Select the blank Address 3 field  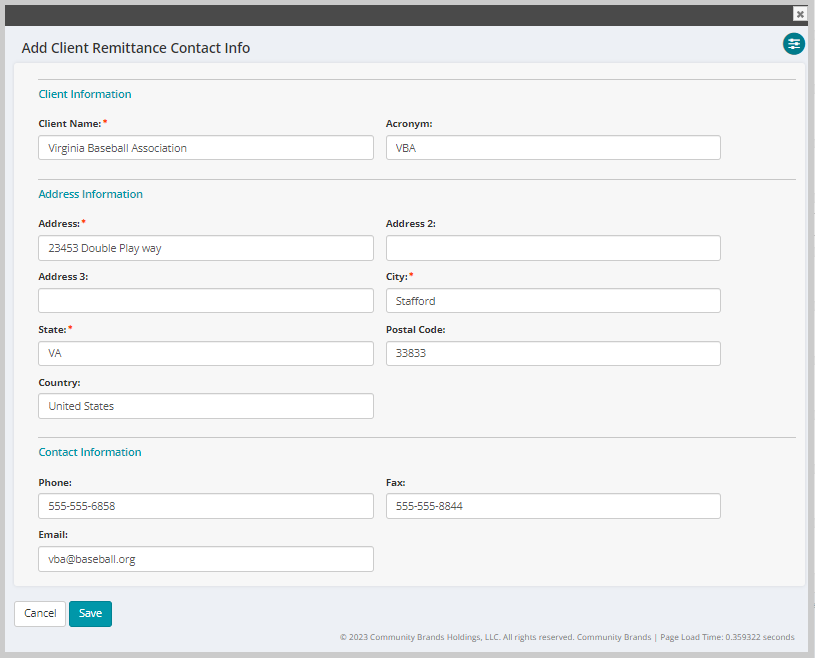point(205,300)
